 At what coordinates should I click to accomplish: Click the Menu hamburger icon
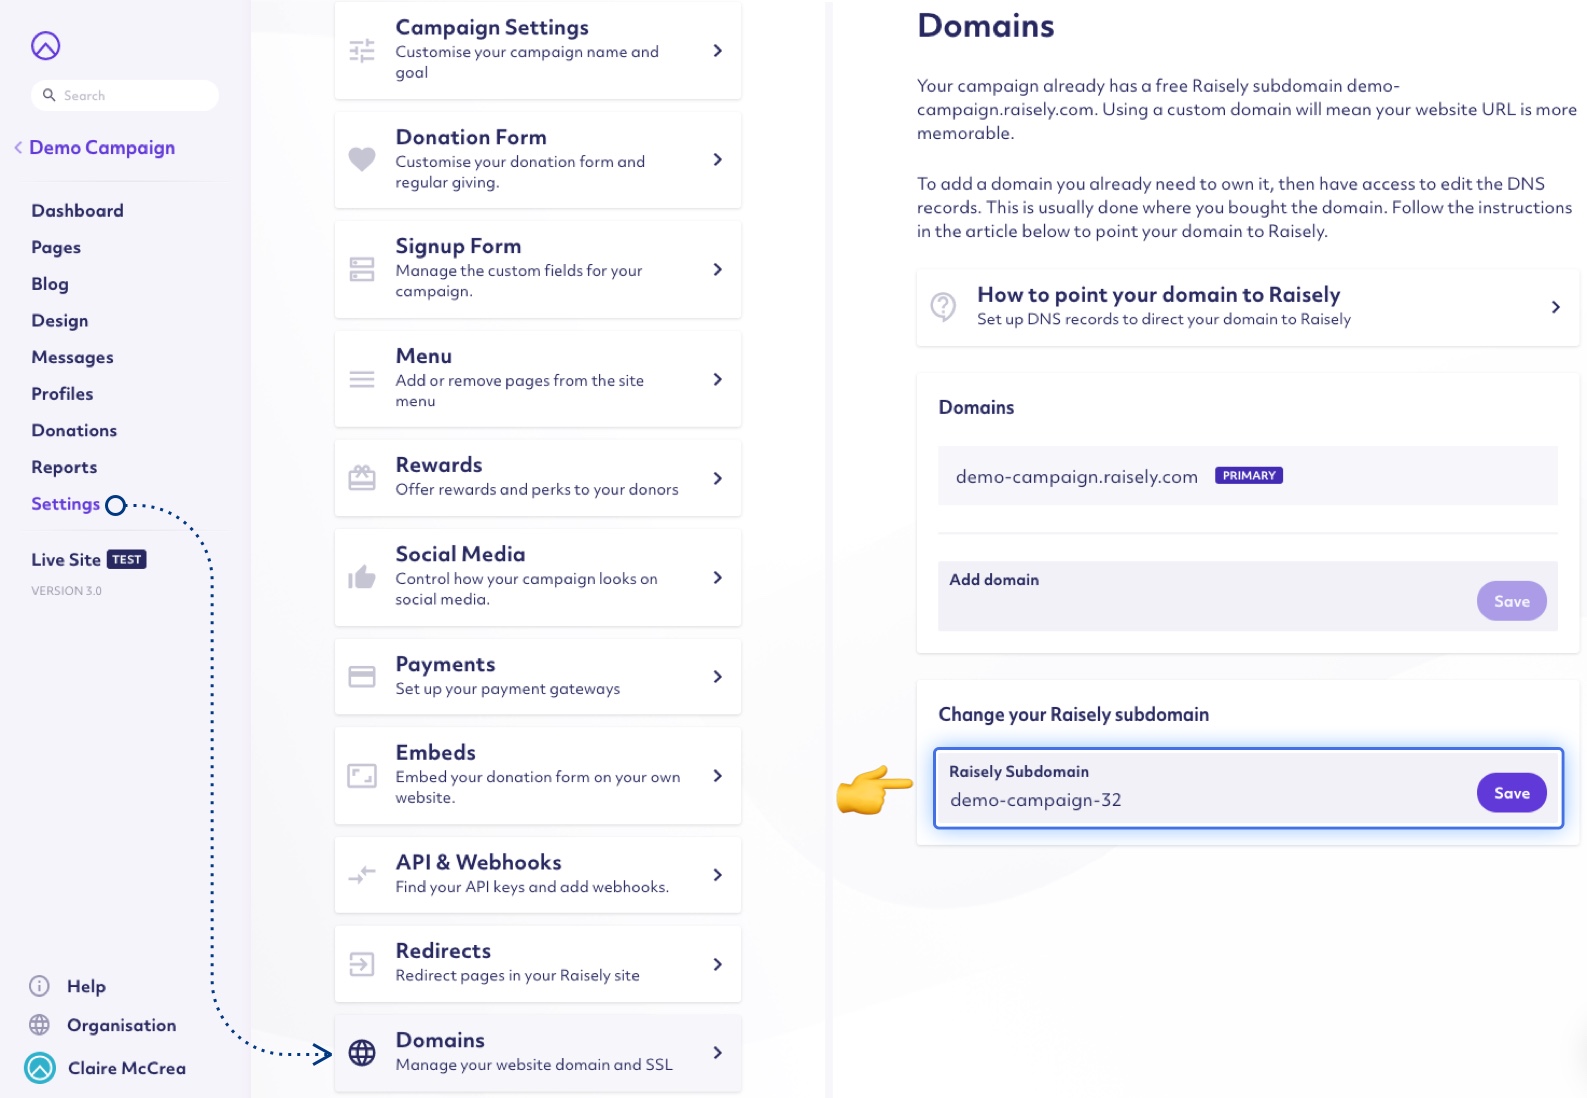pyautogui.click(x=362, y=379)
